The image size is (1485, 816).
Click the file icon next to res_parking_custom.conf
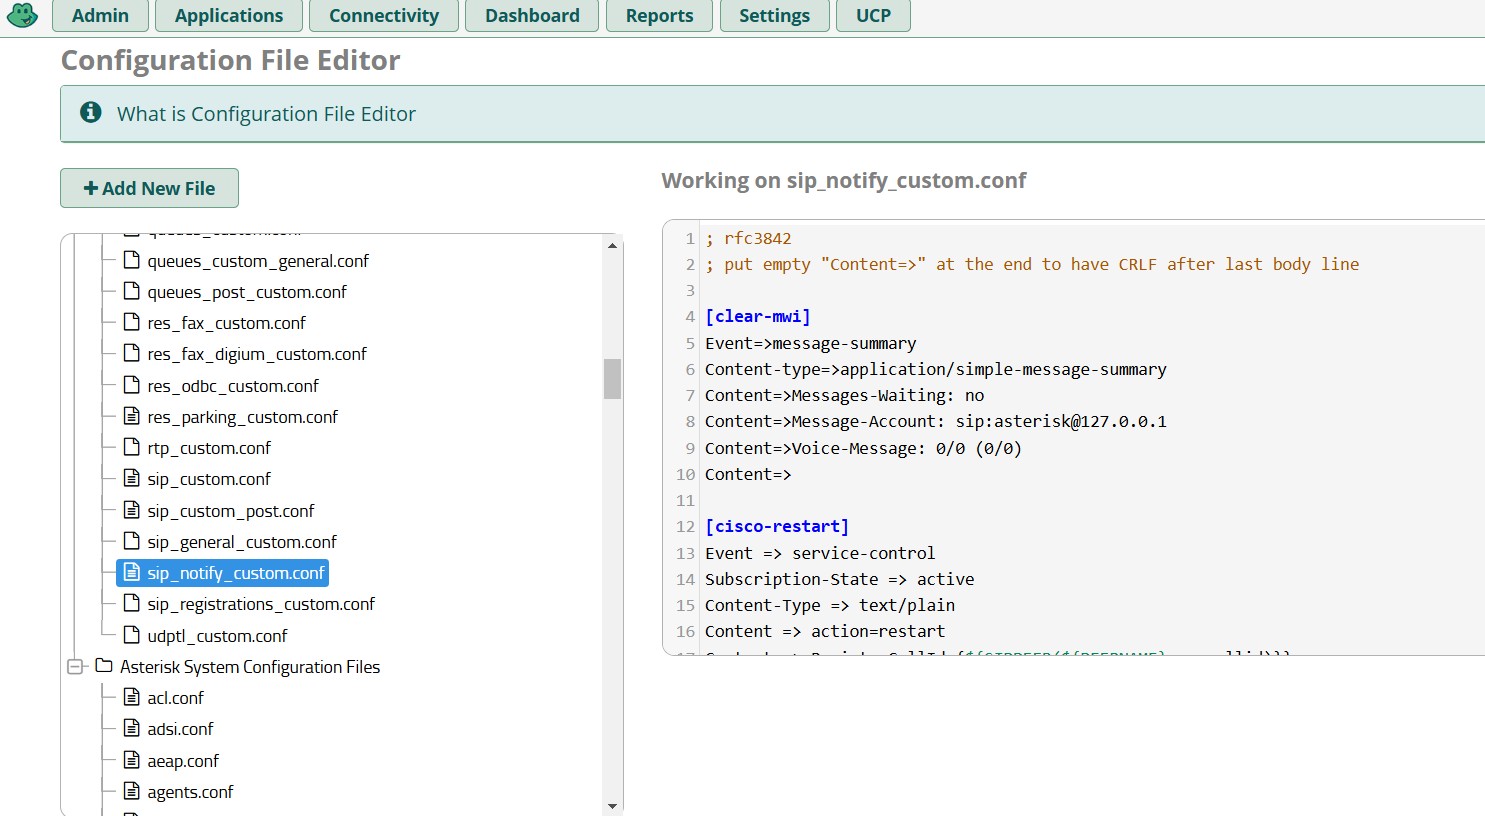tap(131, 416)
